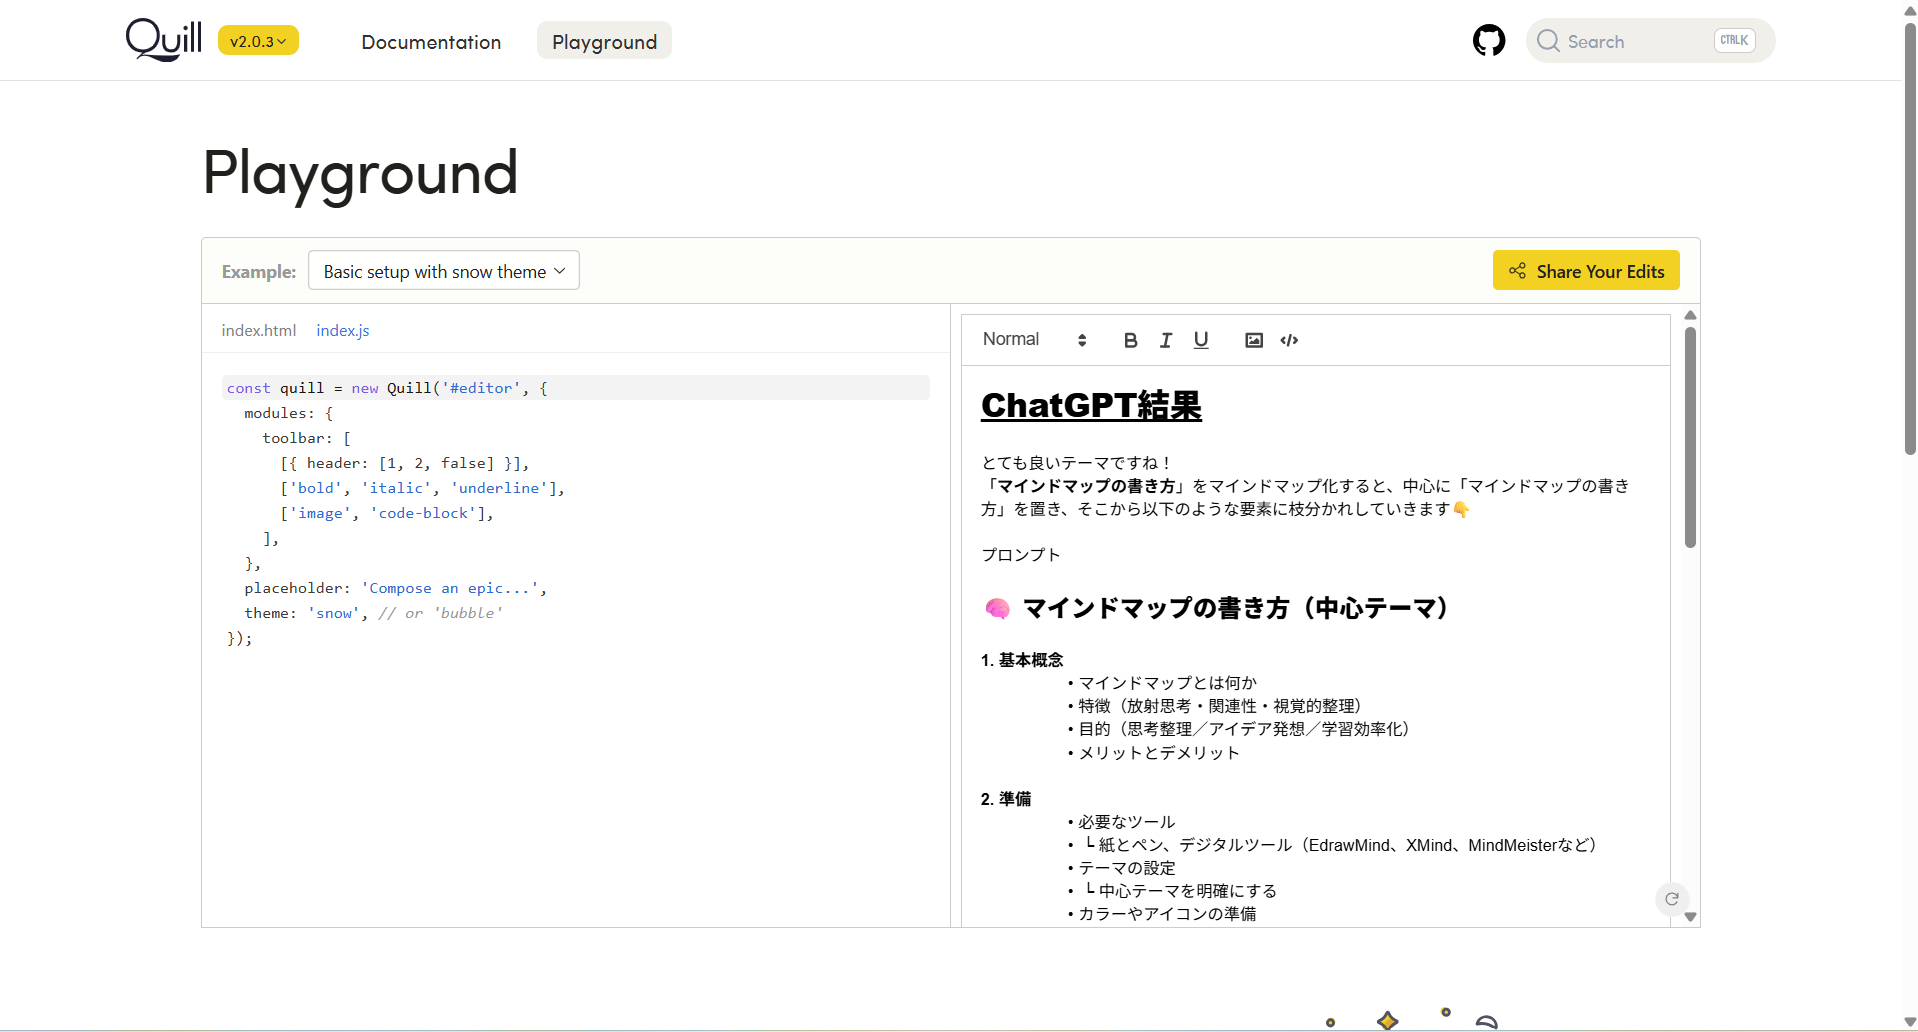Screen dimensions: 1918x1032
Task: Go to the Playground nav item
Action: point(604,42)
